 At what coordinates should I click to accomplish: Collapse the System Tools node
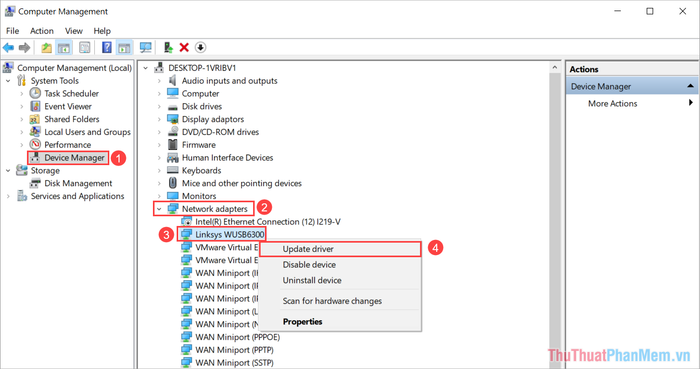coord(8,81)
